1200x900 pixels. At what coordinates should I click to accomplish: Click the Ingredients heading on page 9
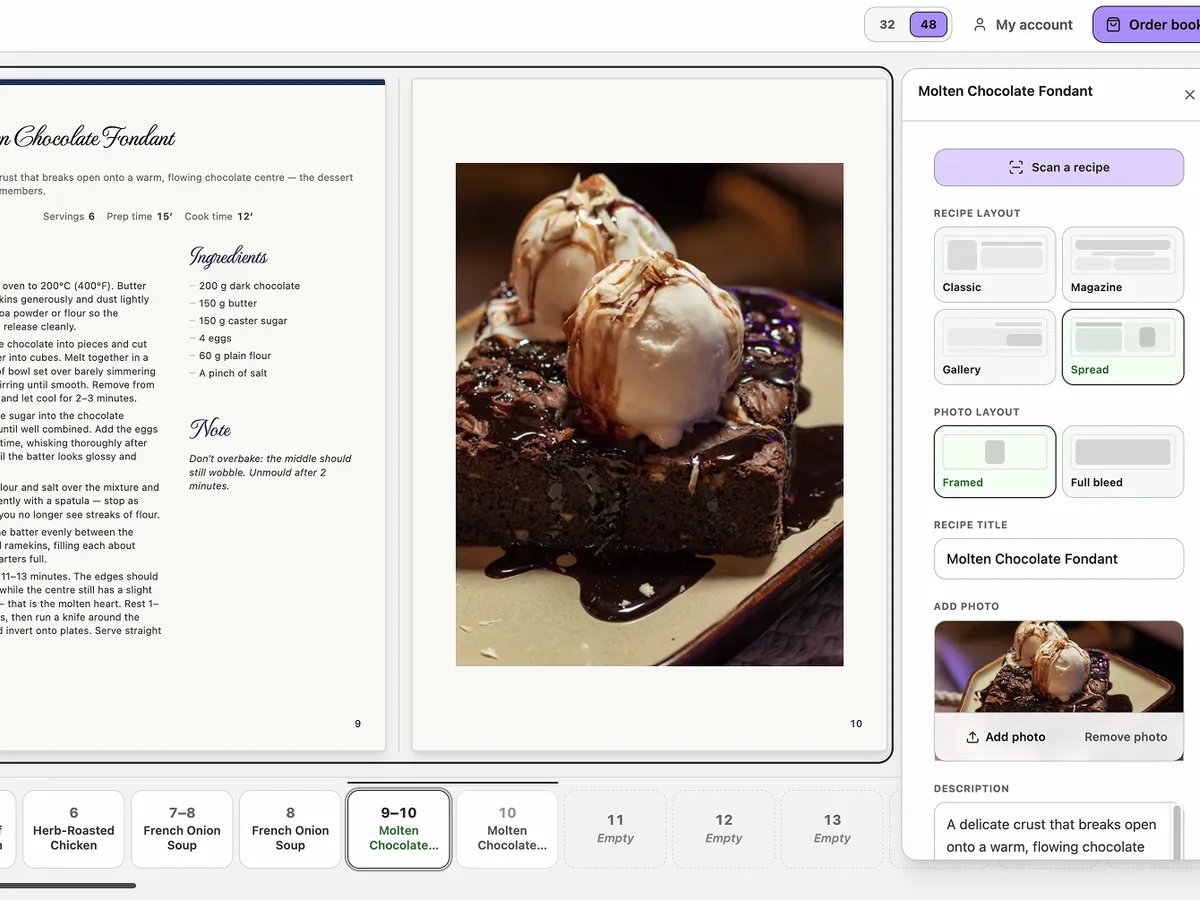pos(228,257)
